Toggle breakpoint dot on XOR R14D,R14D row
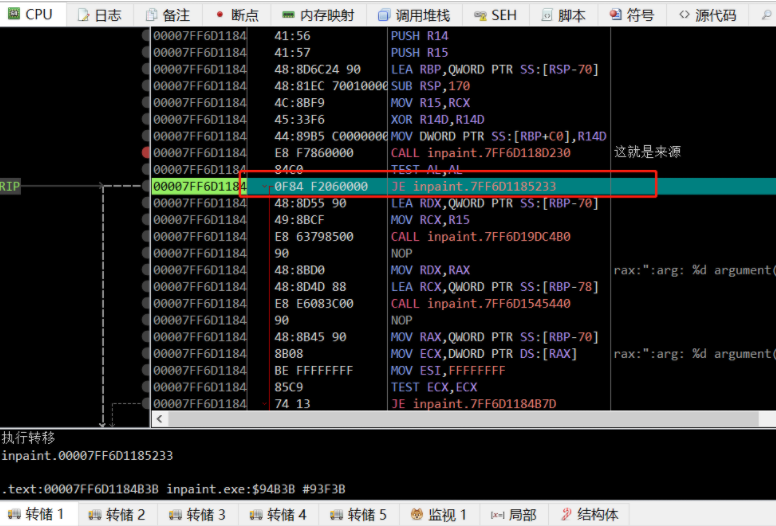This screenshot has width=776, height=526. click(146, 119)
